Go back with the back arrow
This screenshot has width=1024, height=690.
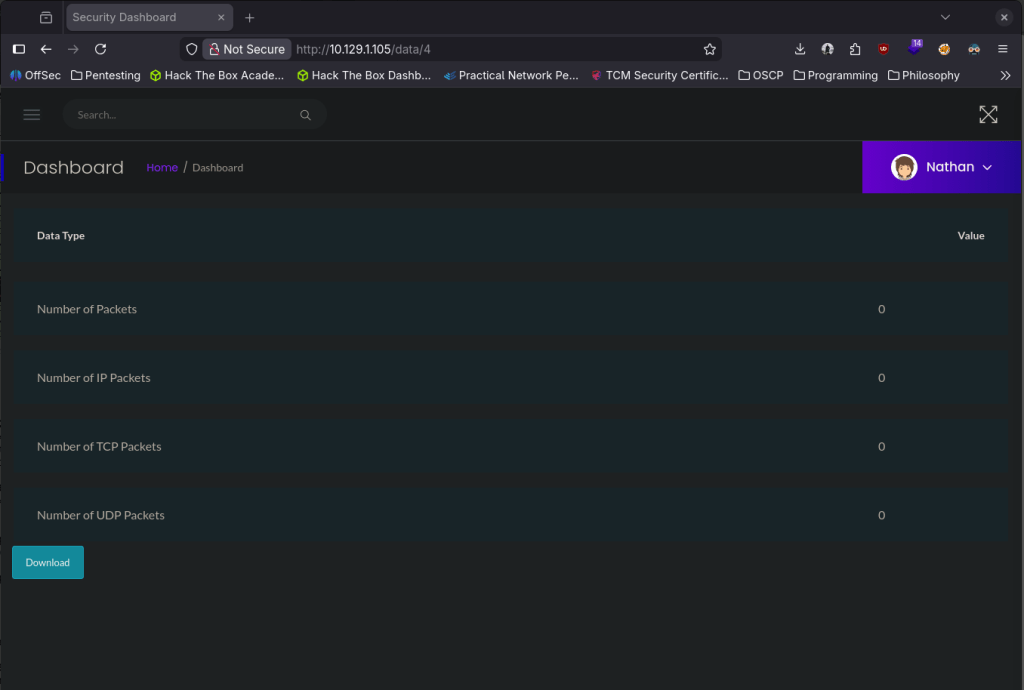coord(46,49)
